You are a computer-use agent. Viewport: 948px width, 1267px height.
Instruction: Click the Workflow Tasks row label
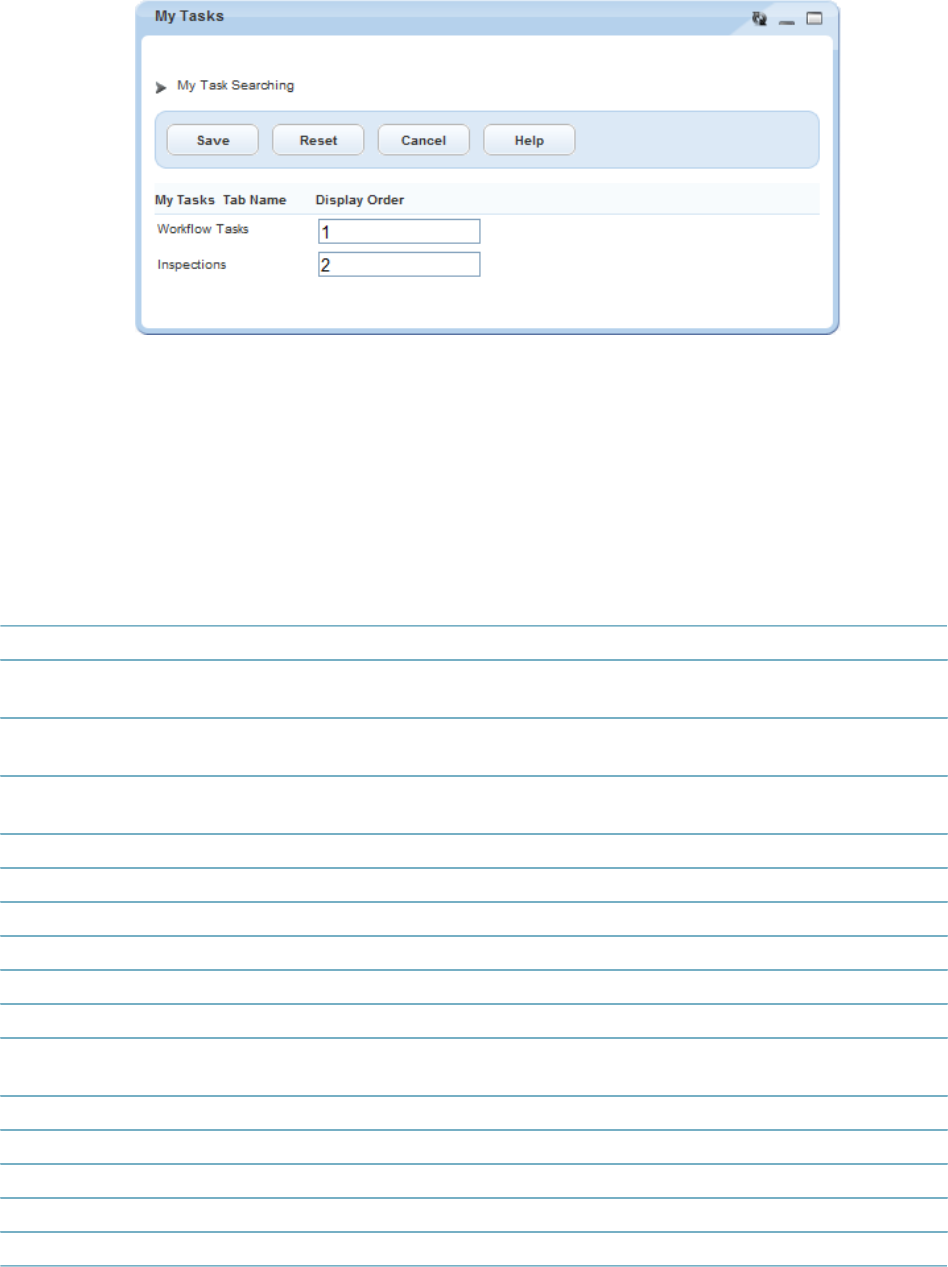203,229
